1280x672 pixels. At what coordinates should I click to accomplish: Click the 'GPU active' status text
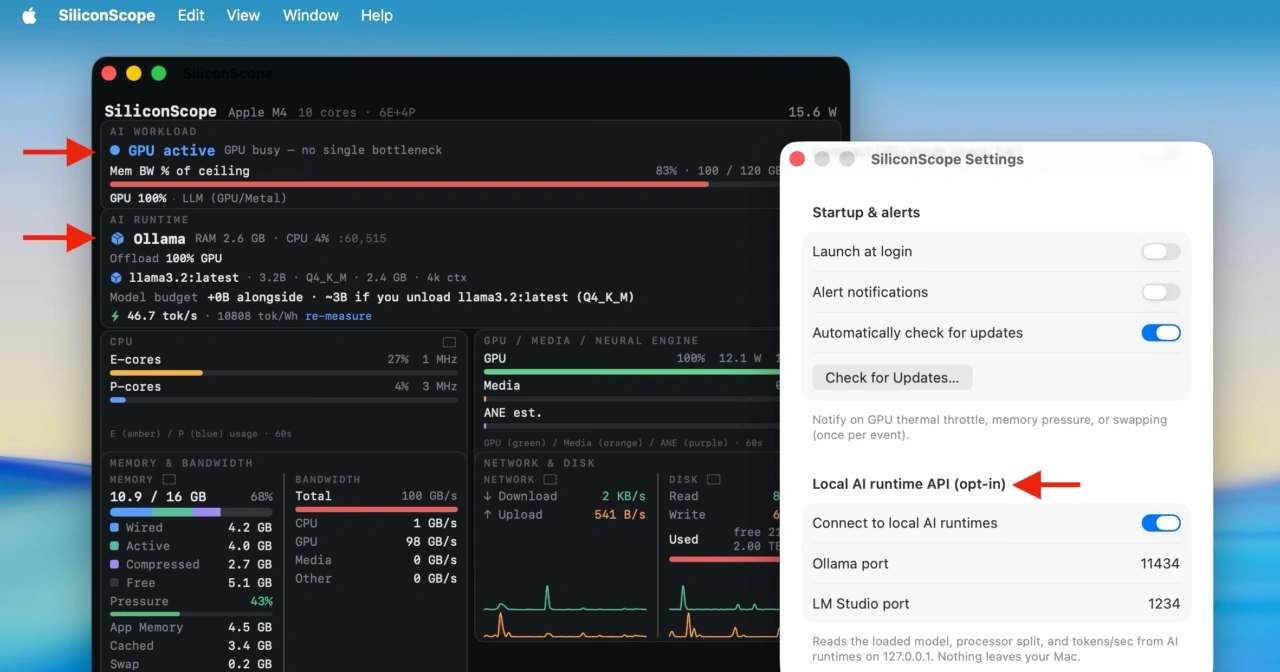pyautogui.click(x=171, y=150)
